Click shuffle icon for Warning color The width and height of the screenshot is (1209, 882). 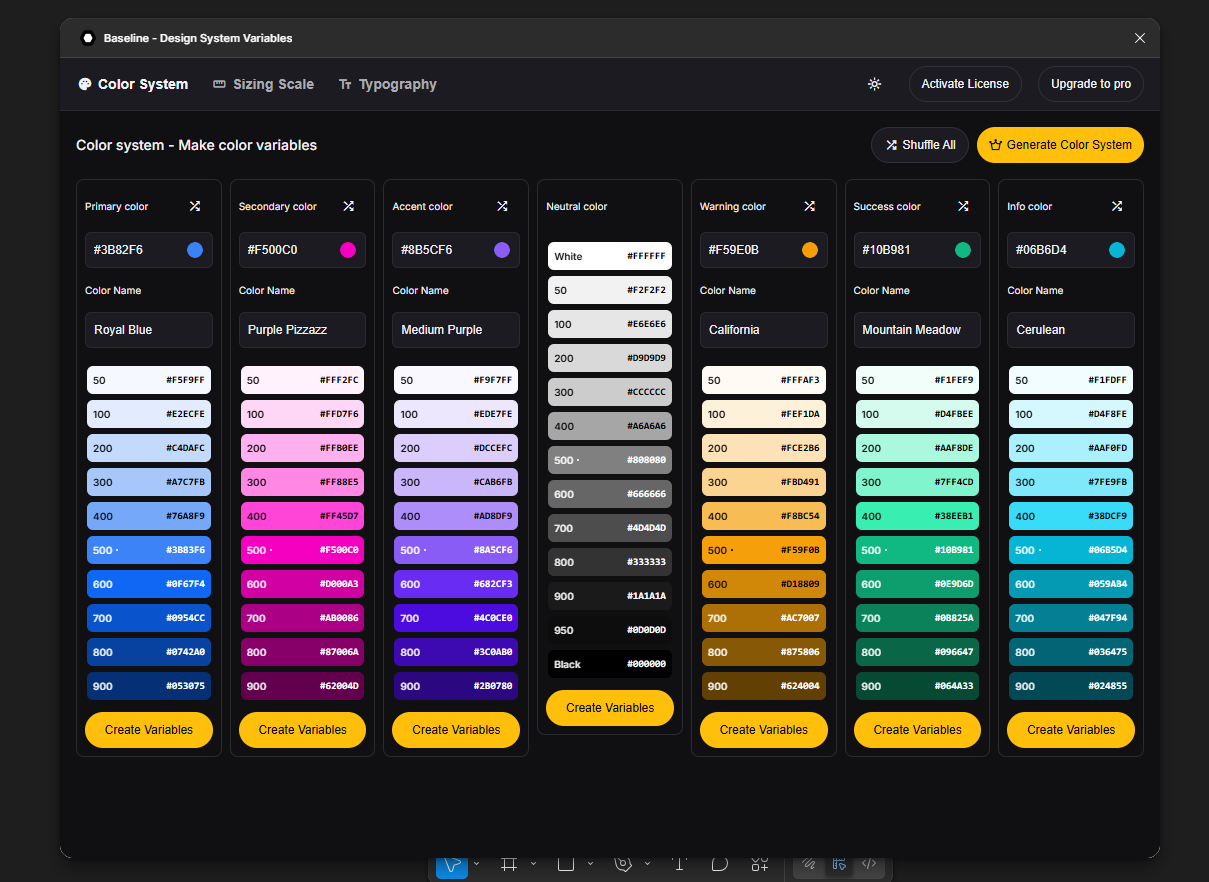810,206
